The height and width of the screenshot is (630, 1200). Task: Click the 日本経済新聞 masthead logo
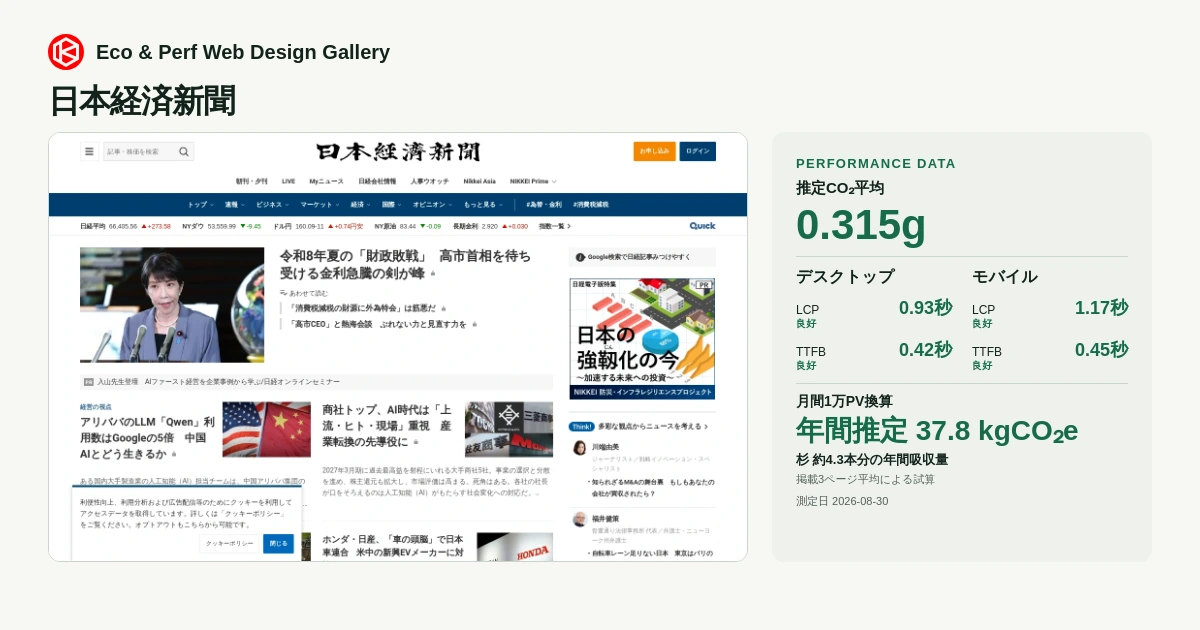click(398, 152)
